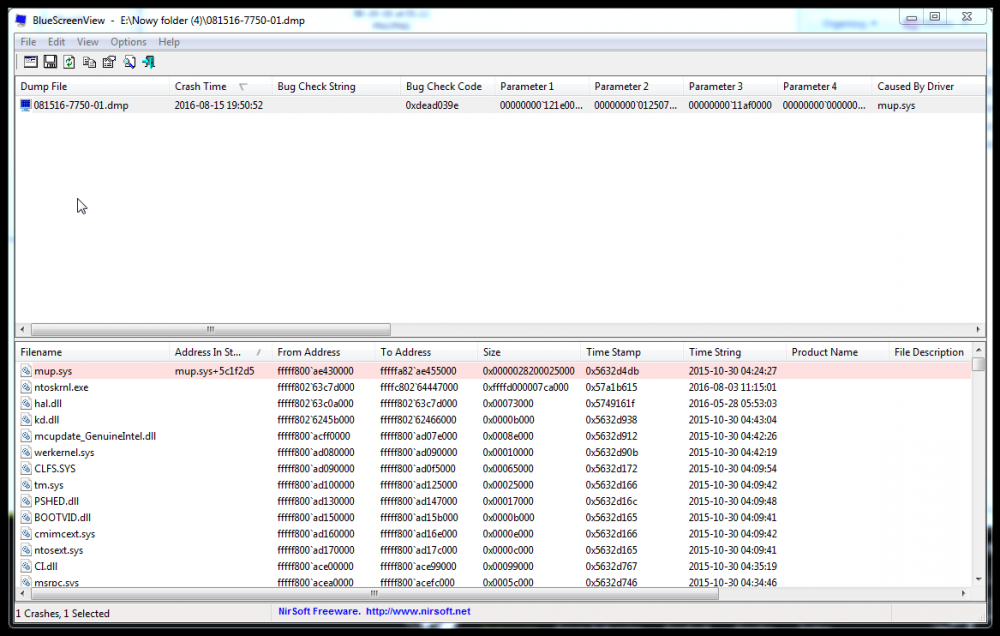The image size is (1000, 636).
Task: Open the Help menu
Action: tap(169, 42)
